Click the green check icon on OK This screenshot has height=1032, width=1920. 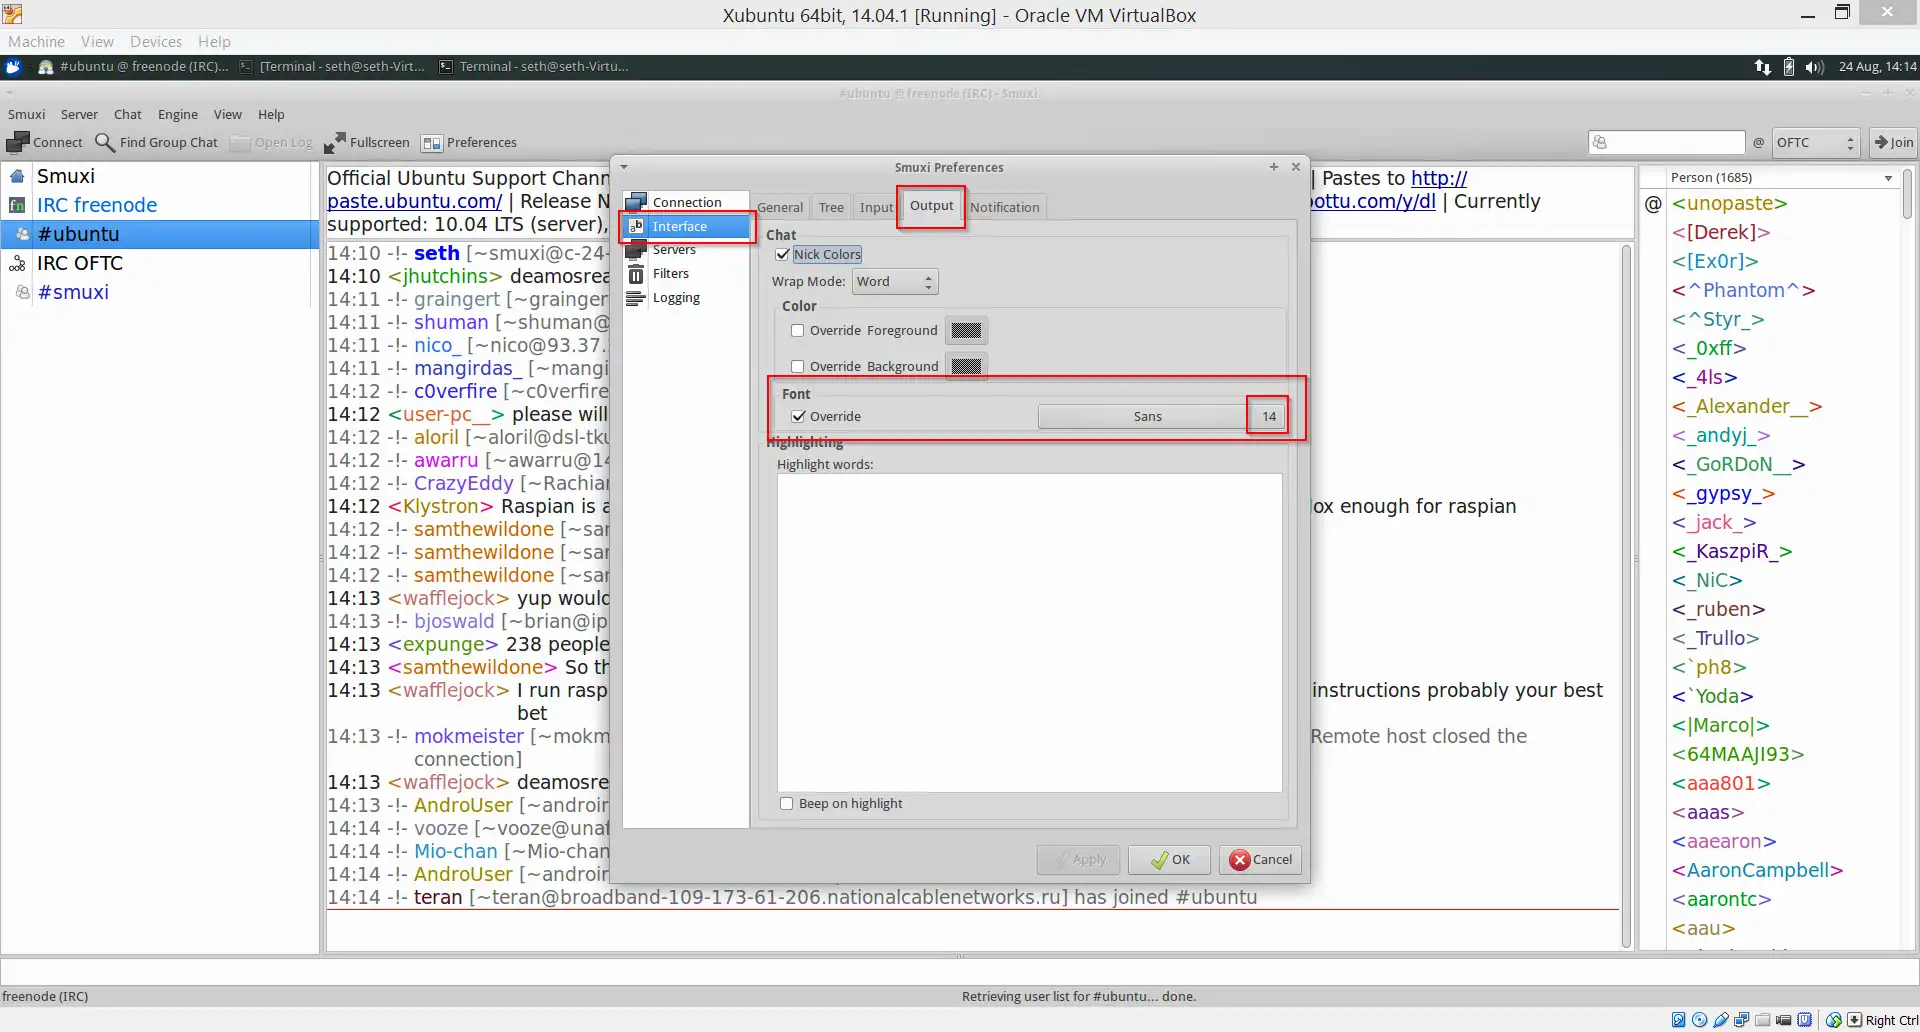[1159, 860]
